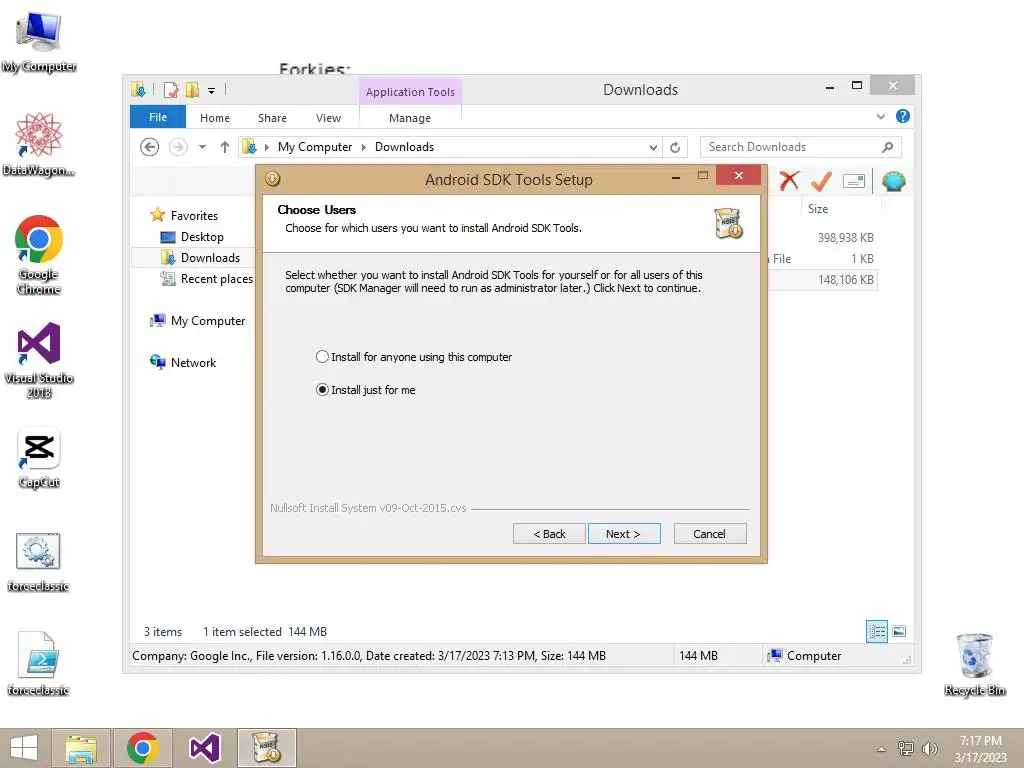Select Google Chrome desktop shortcut
Image resolution: width=1024 pixels, height=768 pixels.
click(x=39, y=255)
